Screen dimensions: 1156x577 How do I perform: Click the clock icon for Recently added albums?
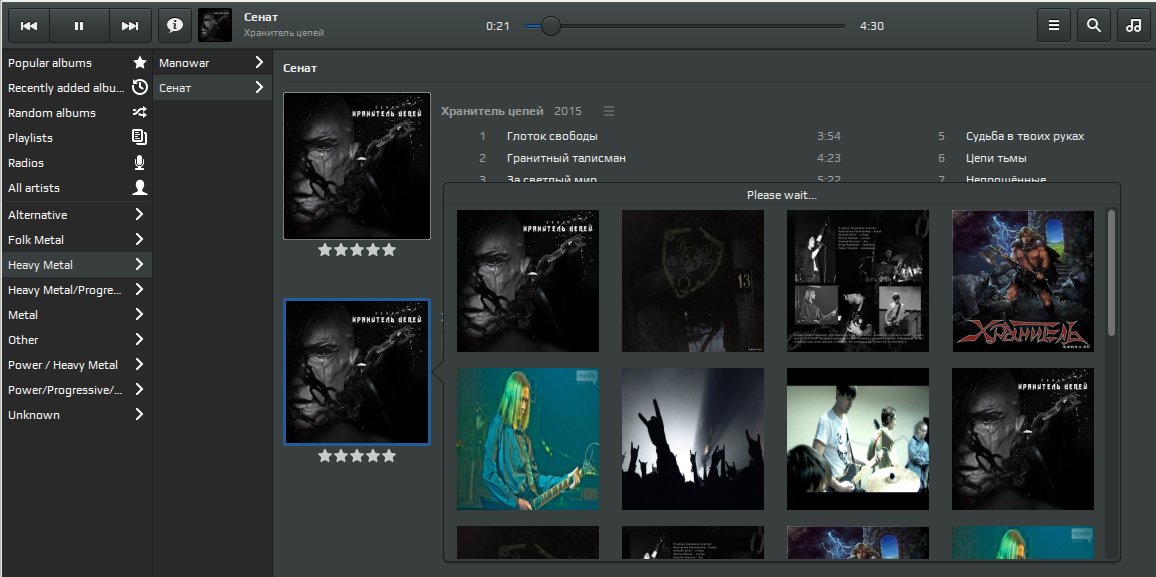139,88
